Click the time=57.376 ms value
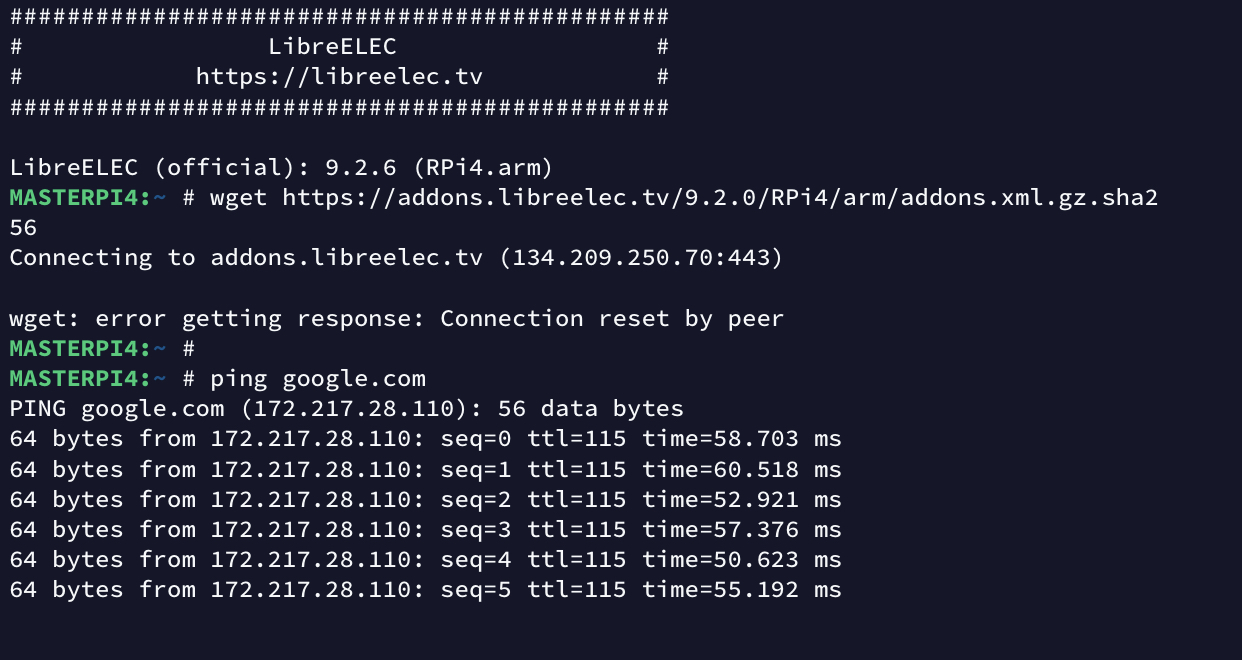 741,530
